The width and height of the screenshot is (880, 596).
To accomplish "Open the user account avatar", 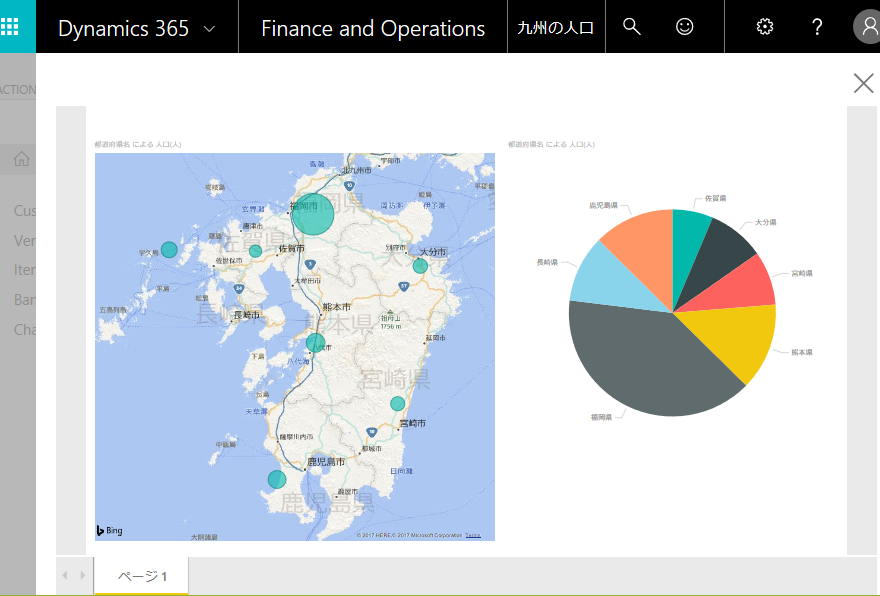I will tap(866, 27).
